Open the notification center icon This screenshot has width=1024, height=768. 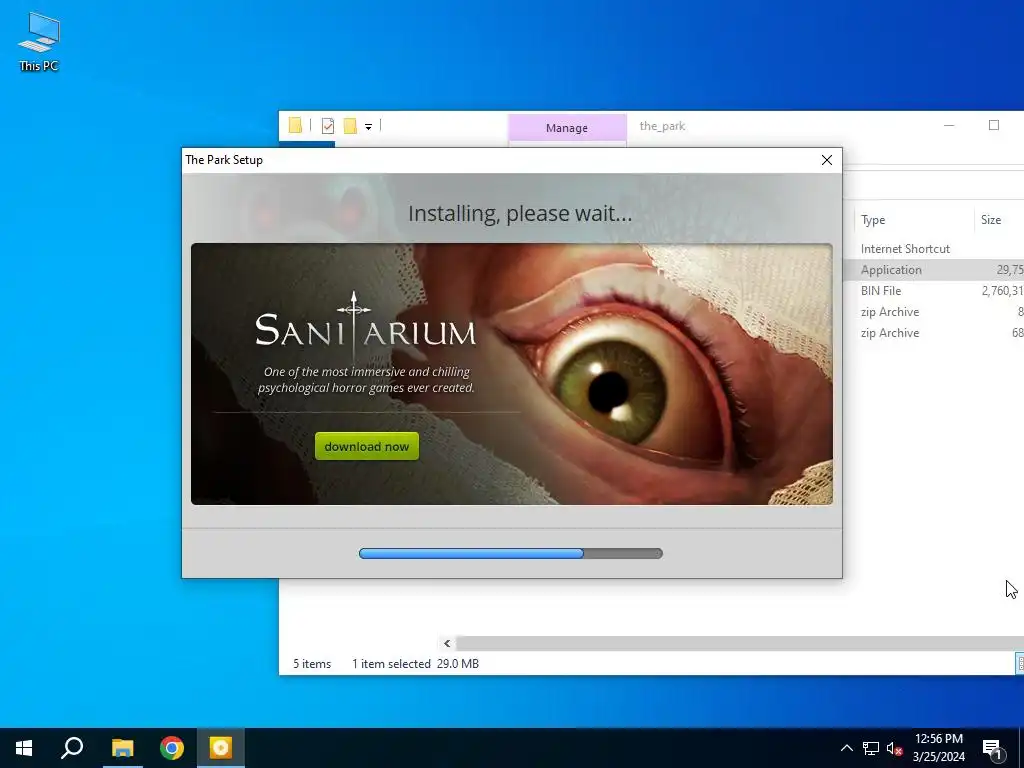coord(993,748)
